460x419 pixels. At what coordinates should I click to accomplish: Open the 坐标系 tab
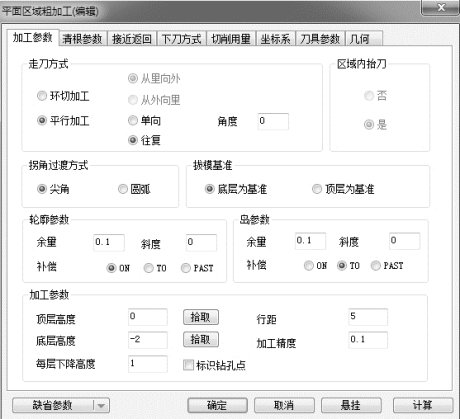click(x=275, y=39)
